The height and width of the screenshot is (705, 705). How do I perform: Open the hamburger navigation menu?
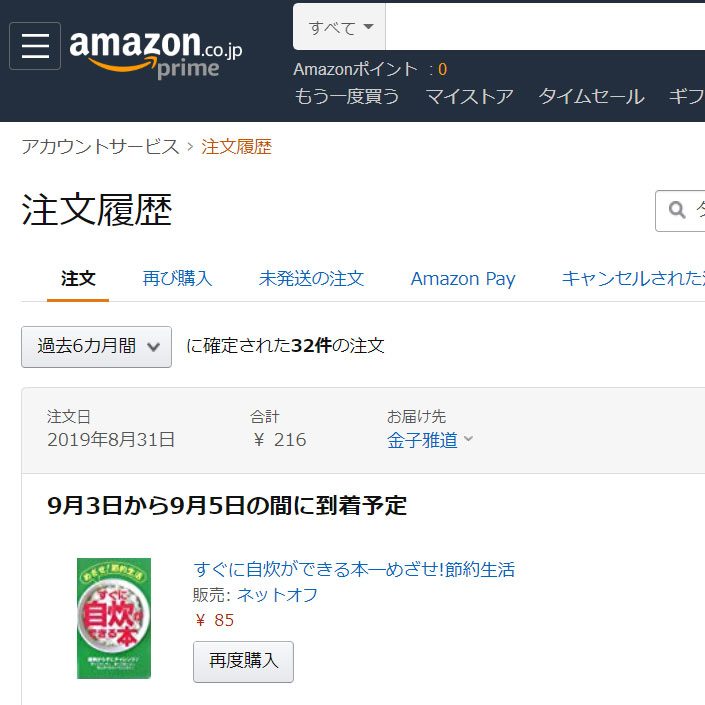(x=35, y=46)
